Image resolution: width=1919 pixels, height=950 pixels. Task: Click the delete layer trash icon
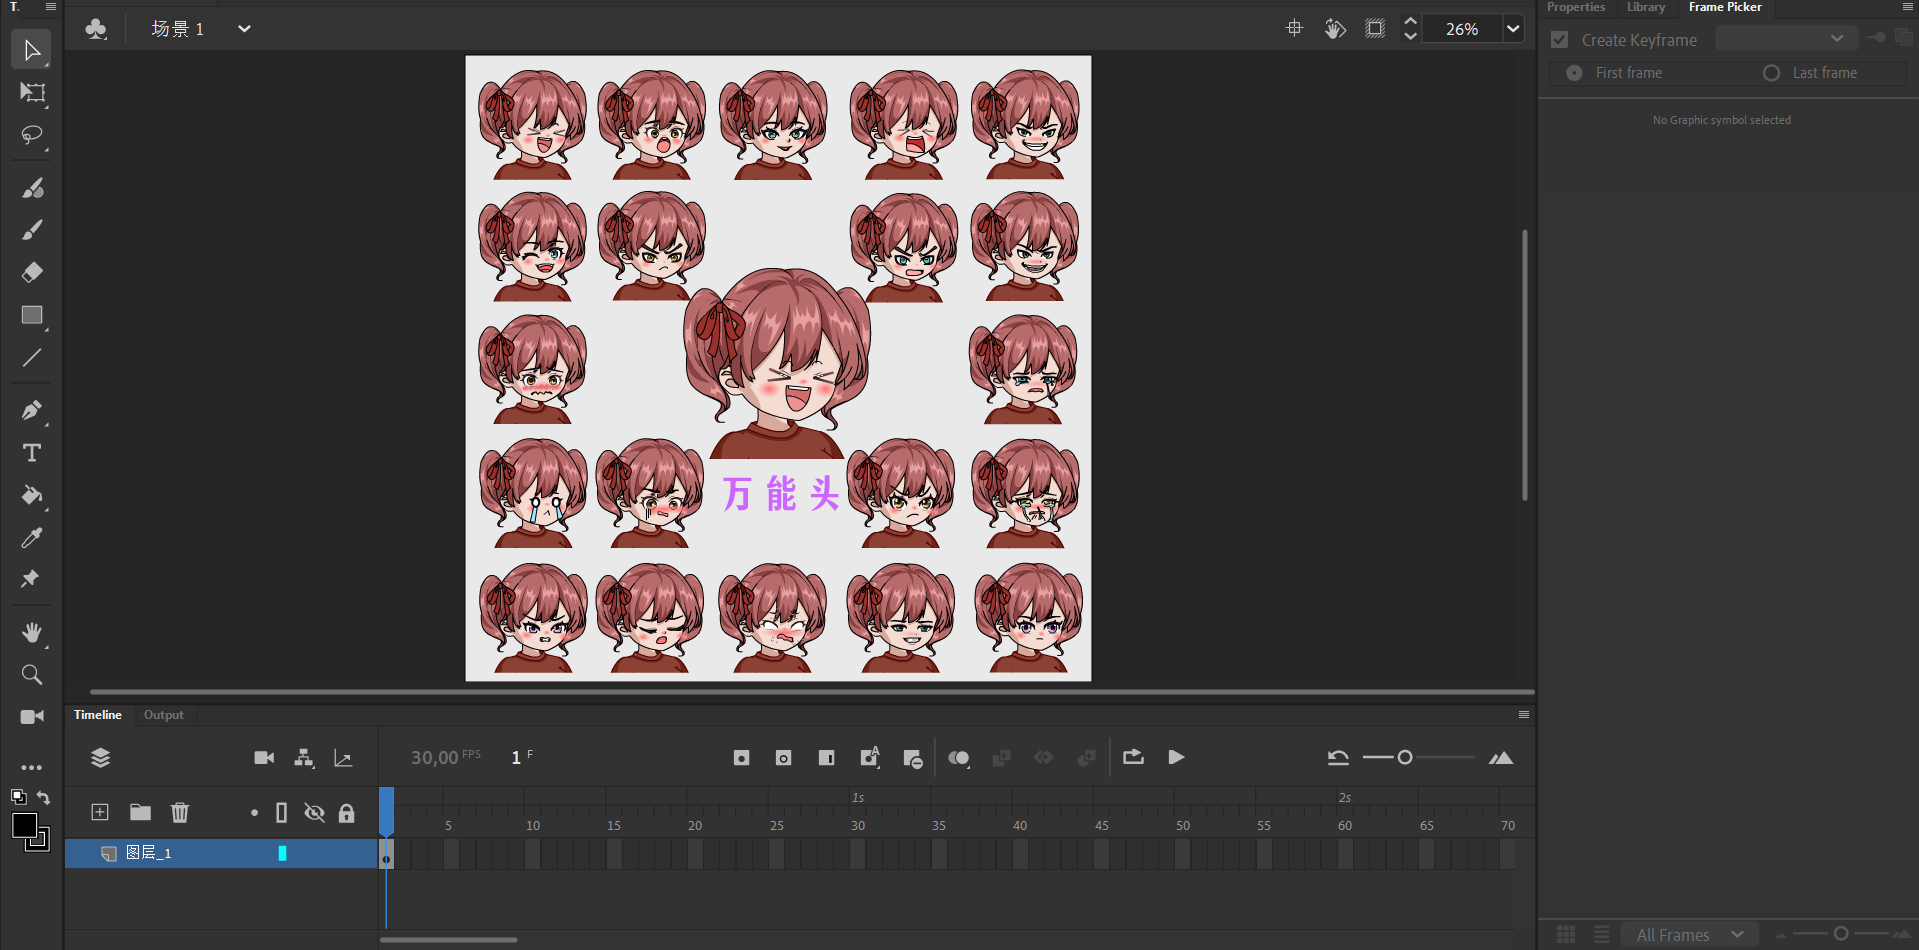180,812
